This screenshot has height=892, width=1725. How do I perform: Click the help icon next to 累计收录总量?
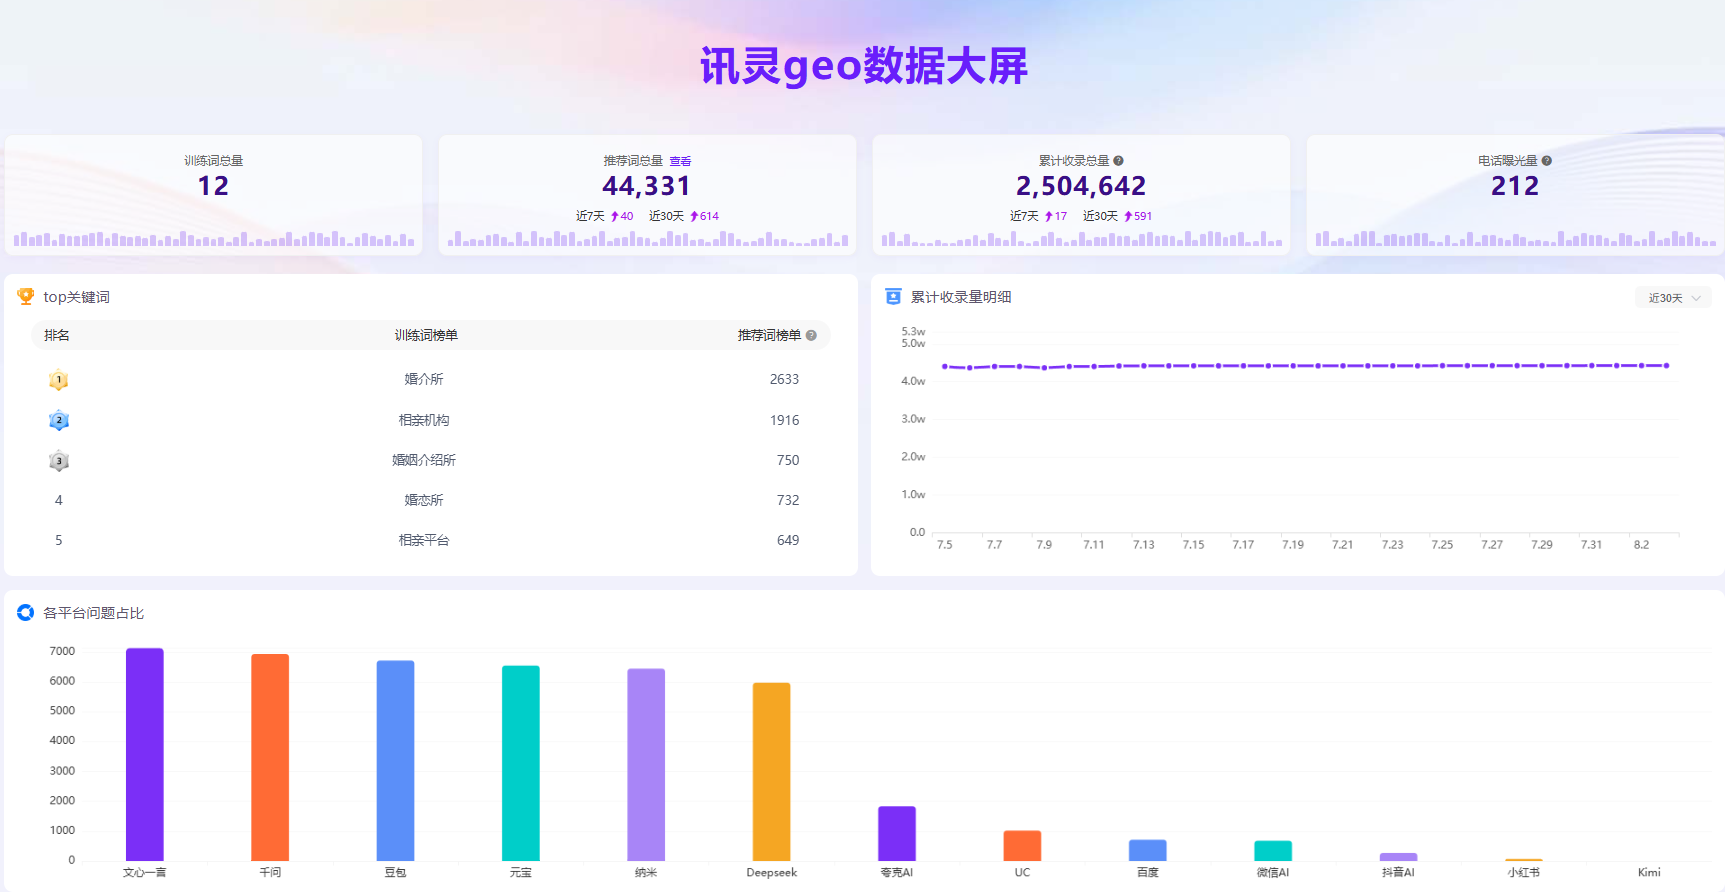pyautogui.click(x=1118, y=160)
